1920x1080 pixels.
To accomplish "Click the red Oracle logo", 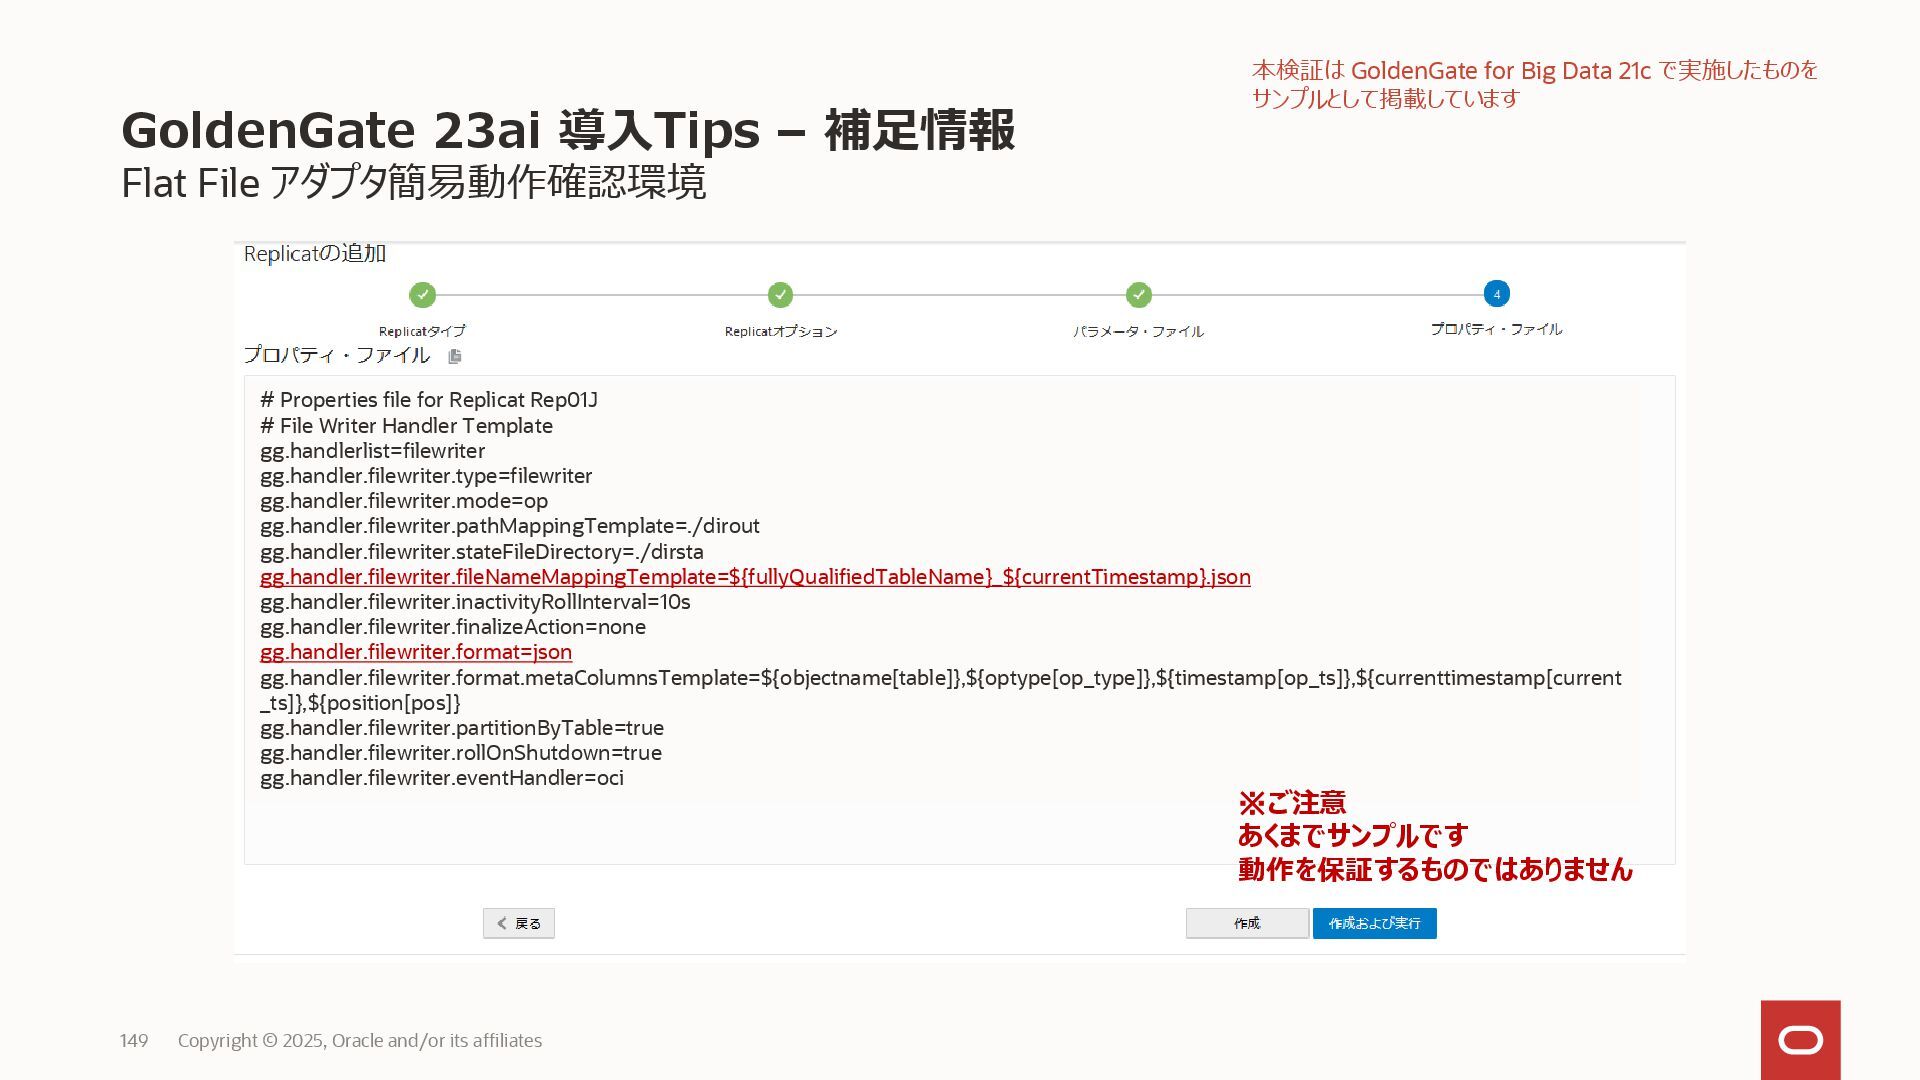I will (x=1800, y=1040).
